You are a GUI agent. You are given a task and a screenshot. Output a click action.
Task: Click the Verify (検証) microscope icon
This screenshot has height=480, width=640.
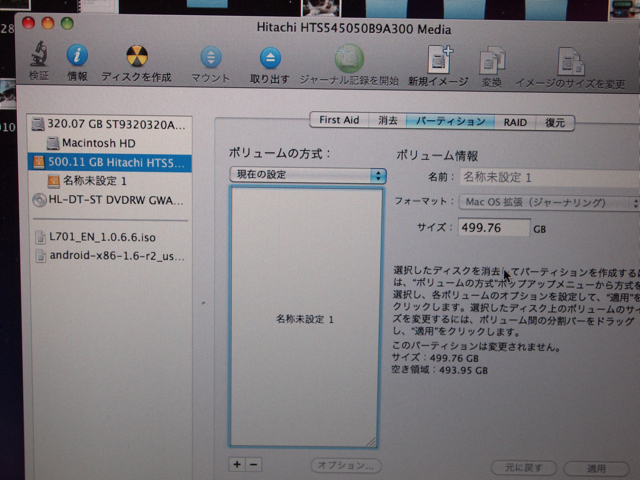40,57
